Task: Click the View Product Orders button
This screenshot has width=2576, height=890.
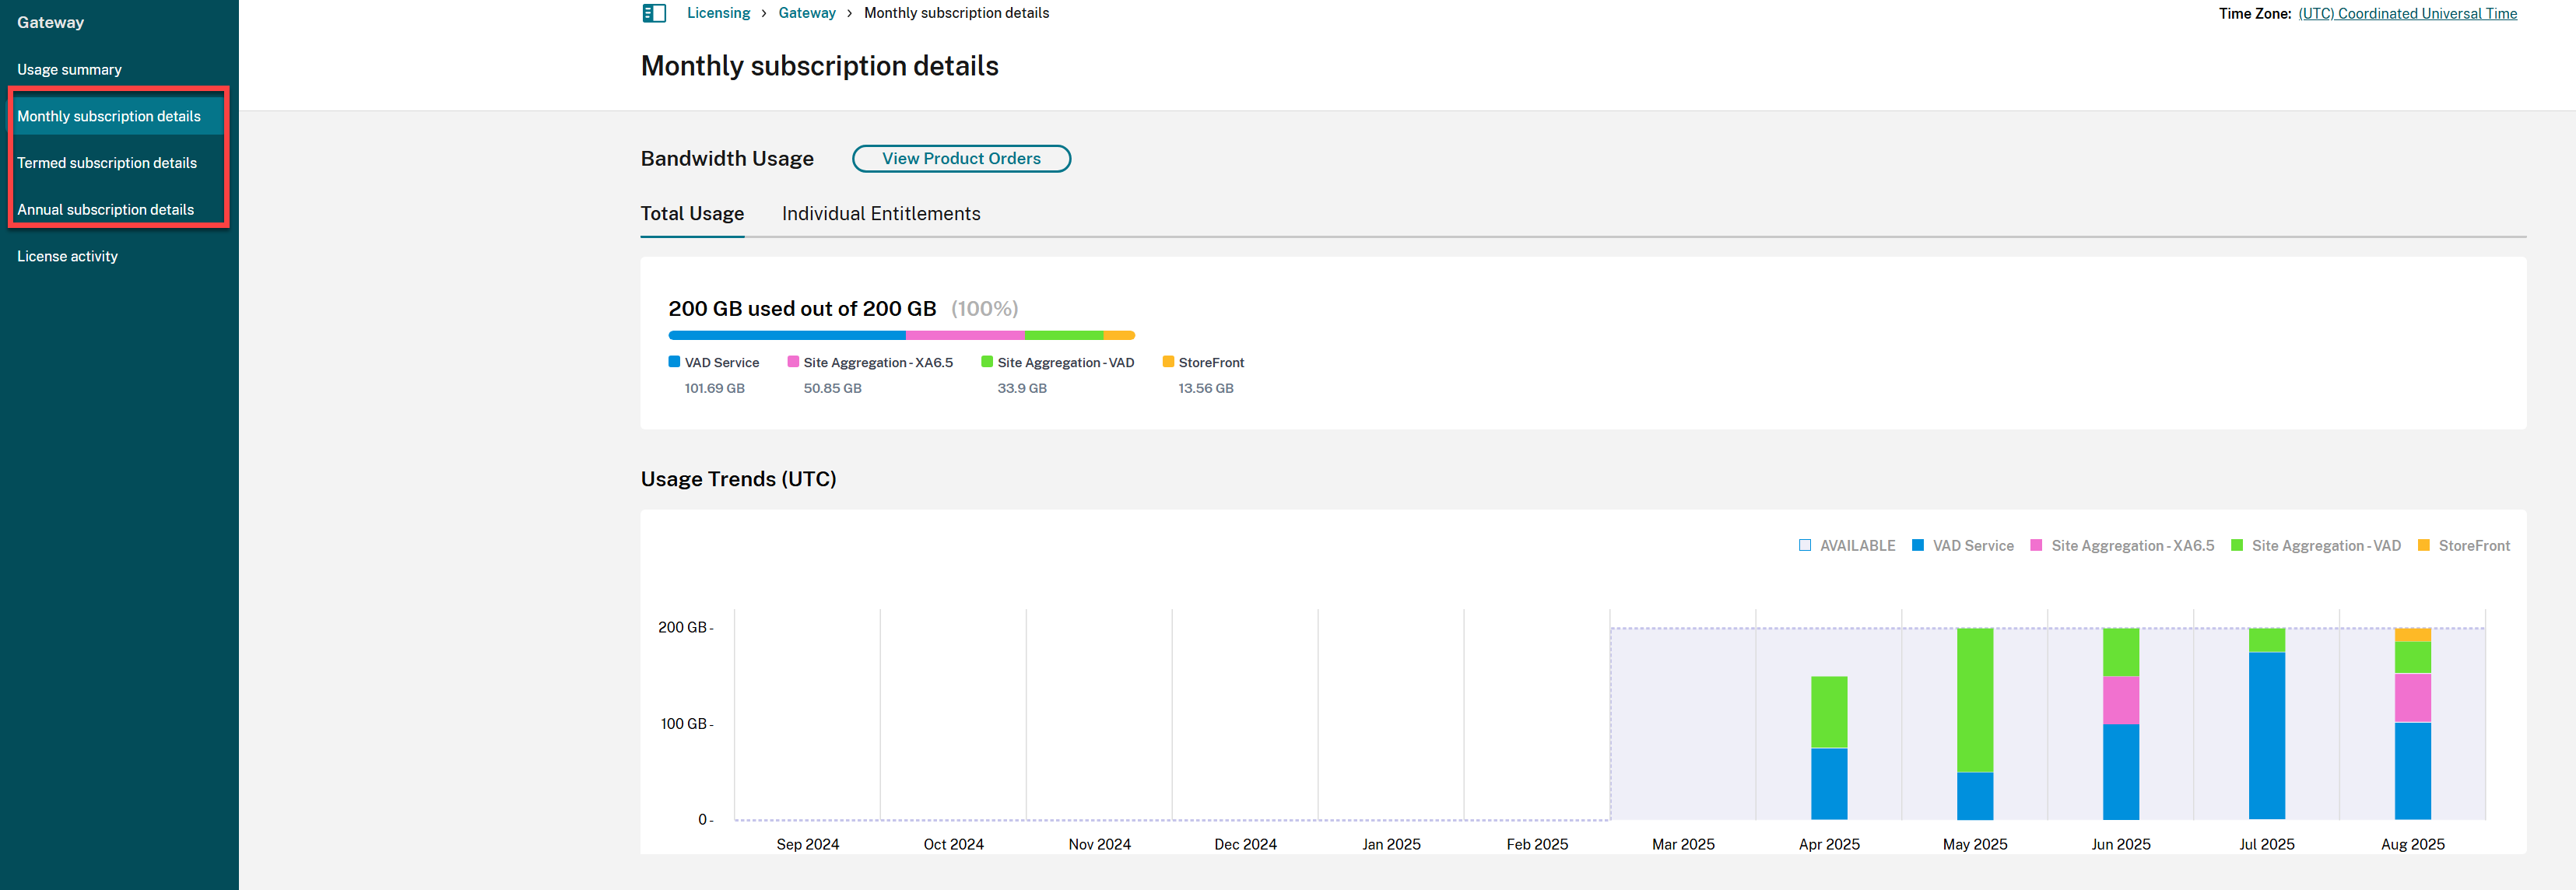Action: tap(961, 158)
